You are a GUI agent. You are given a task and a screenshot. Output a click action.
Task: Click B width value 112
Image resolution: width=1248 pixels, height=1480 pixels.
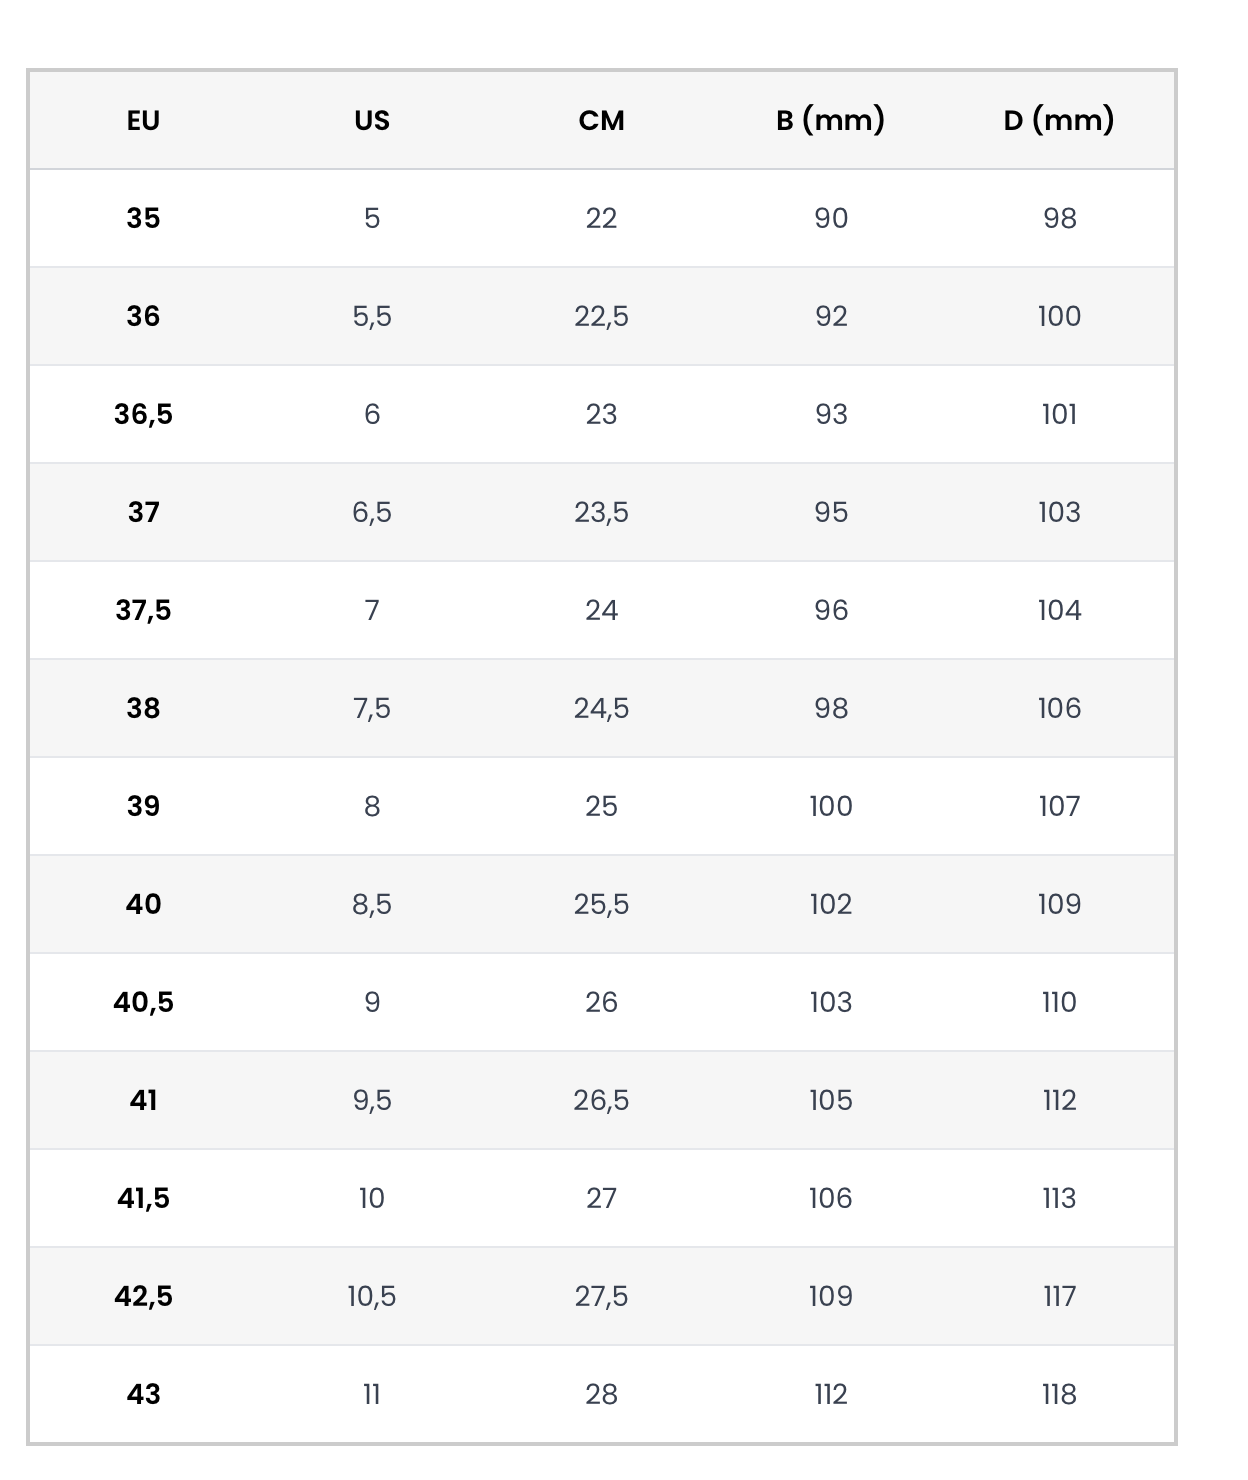pyautogui.click(x=830, y=1394)
